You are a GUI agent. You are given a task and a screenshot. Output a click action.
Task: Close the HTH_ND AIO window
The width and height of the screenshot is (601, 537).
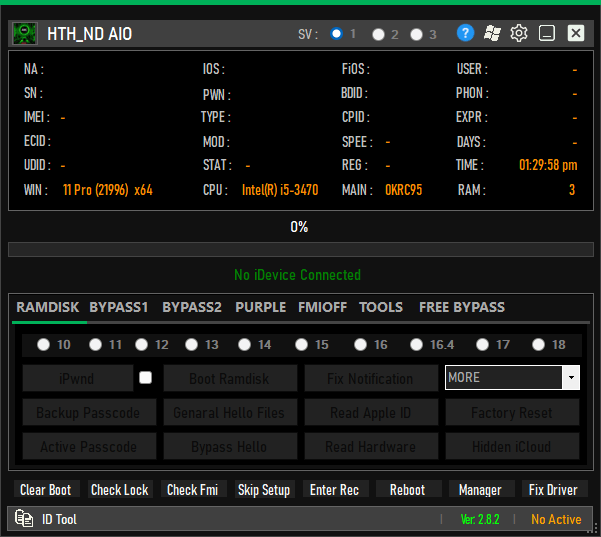click(x=576, y=33)
